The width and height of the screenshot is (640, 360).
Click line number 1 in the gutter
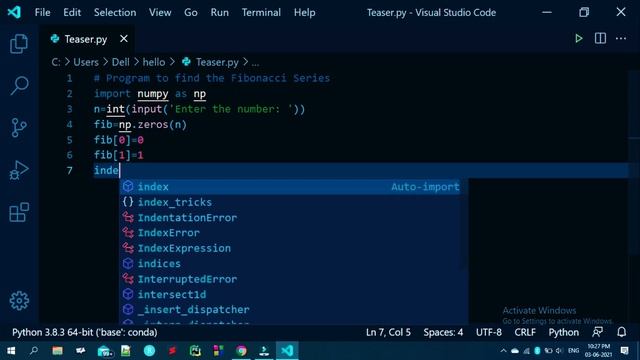pos(69,78)
